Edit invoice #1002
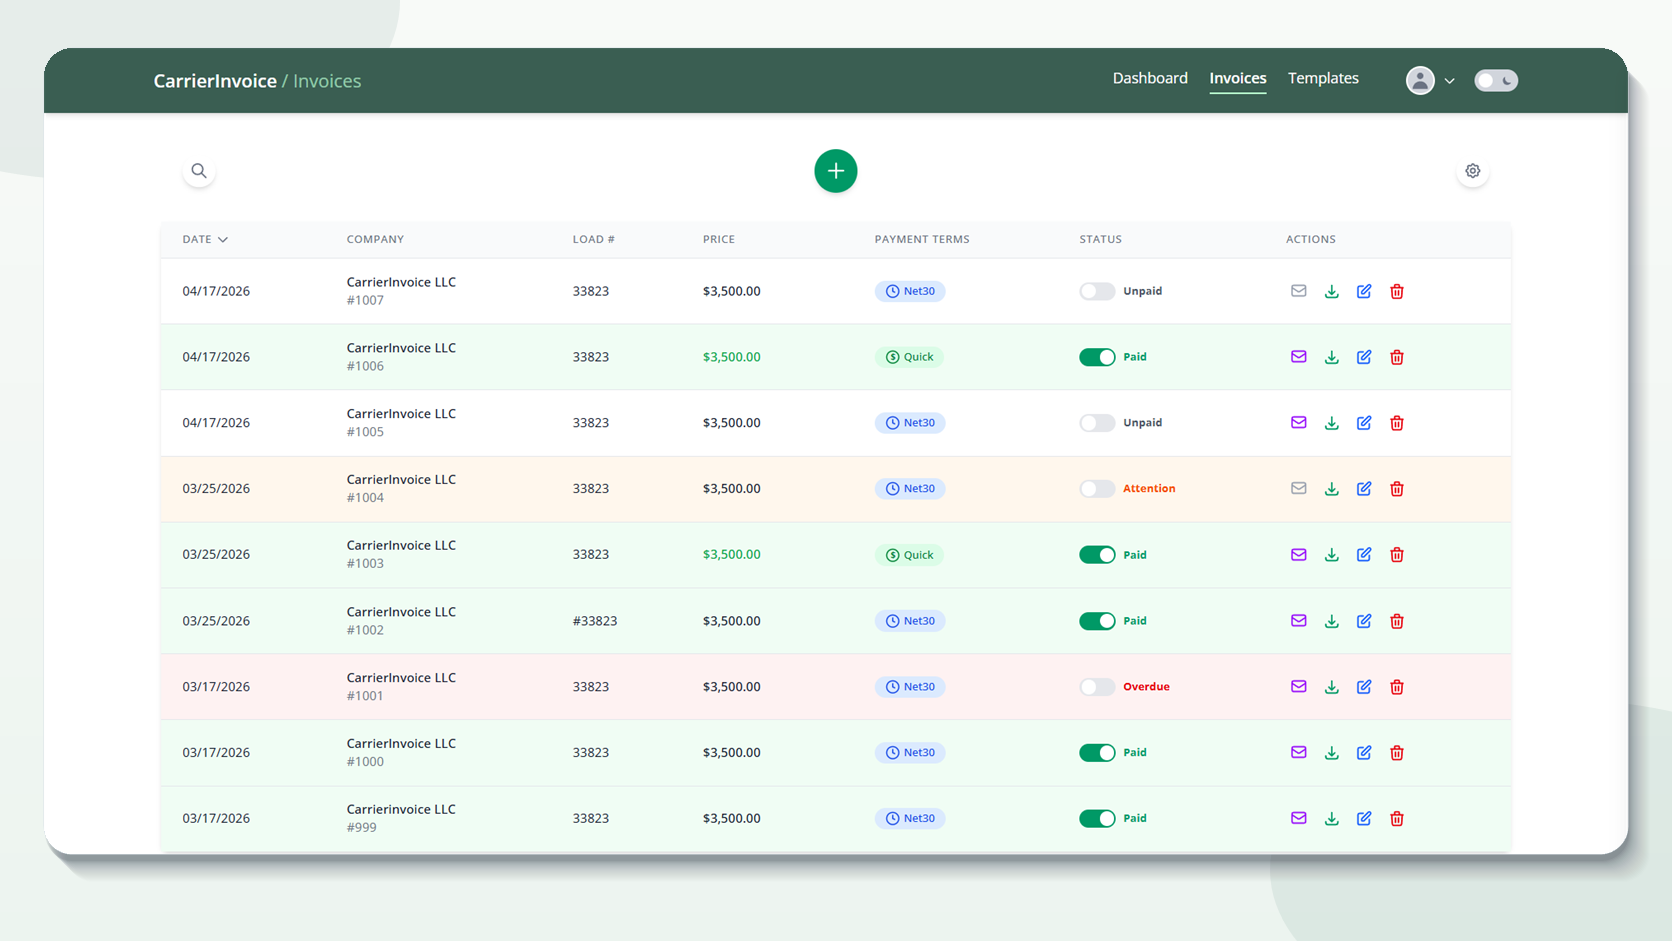Screen dimensions: 1672x941 [x=1364, y=621]
